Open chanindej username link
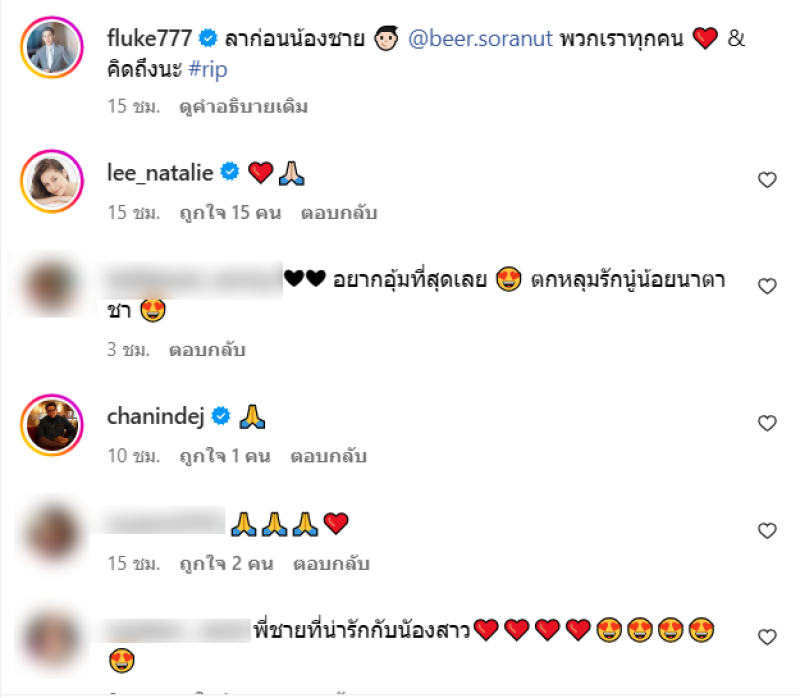The image size is (800, 698). (156, 416)
